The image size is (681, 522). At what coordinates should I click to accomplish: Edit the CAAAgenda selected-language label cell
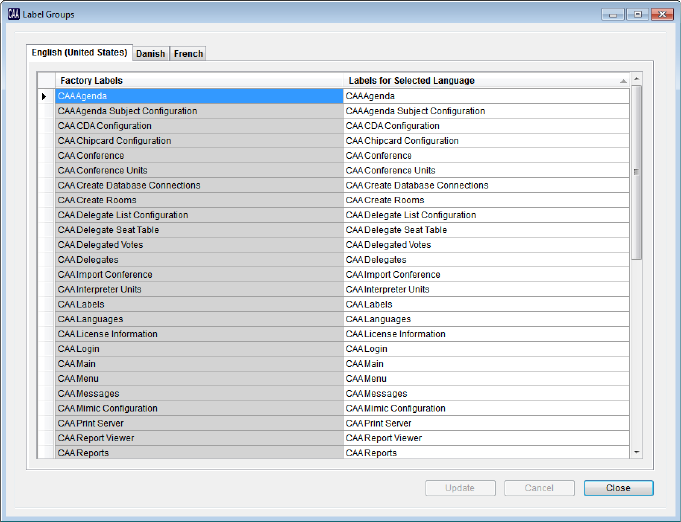(x=486, y=96)
